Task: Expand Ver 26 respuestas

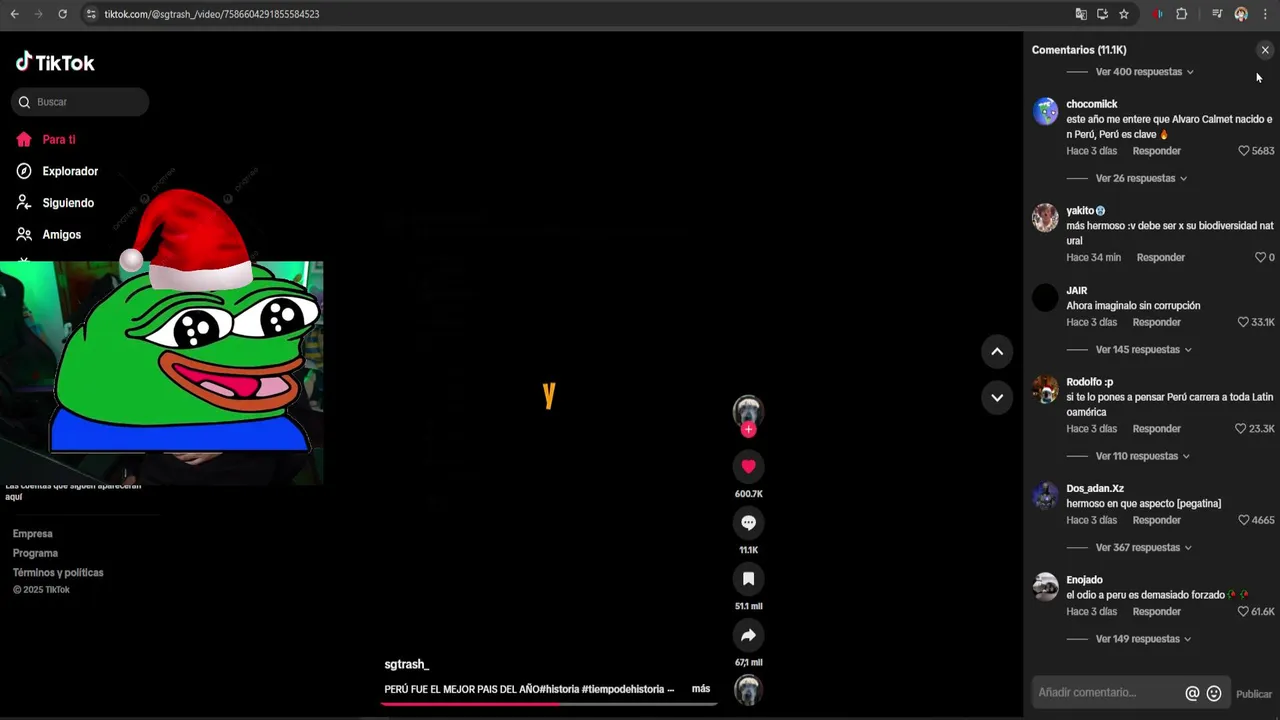Action: pos(1141,178)
